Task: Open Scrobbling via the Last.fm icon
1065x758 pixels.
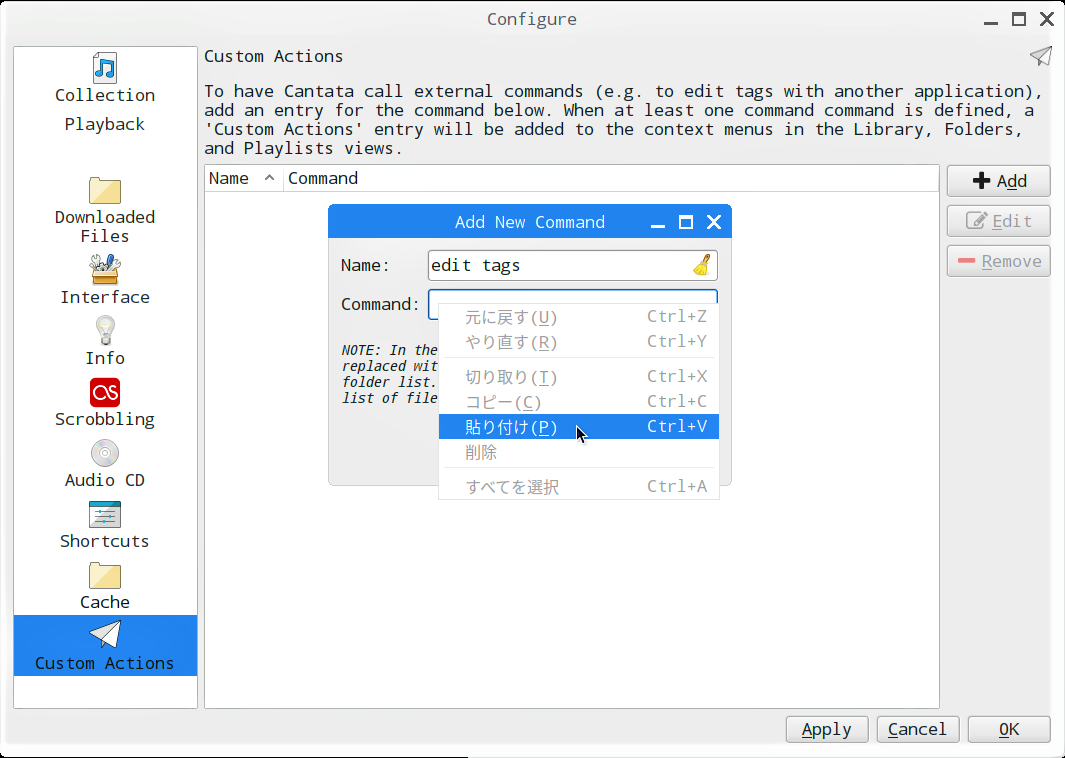Action: [x=105, y=391]
